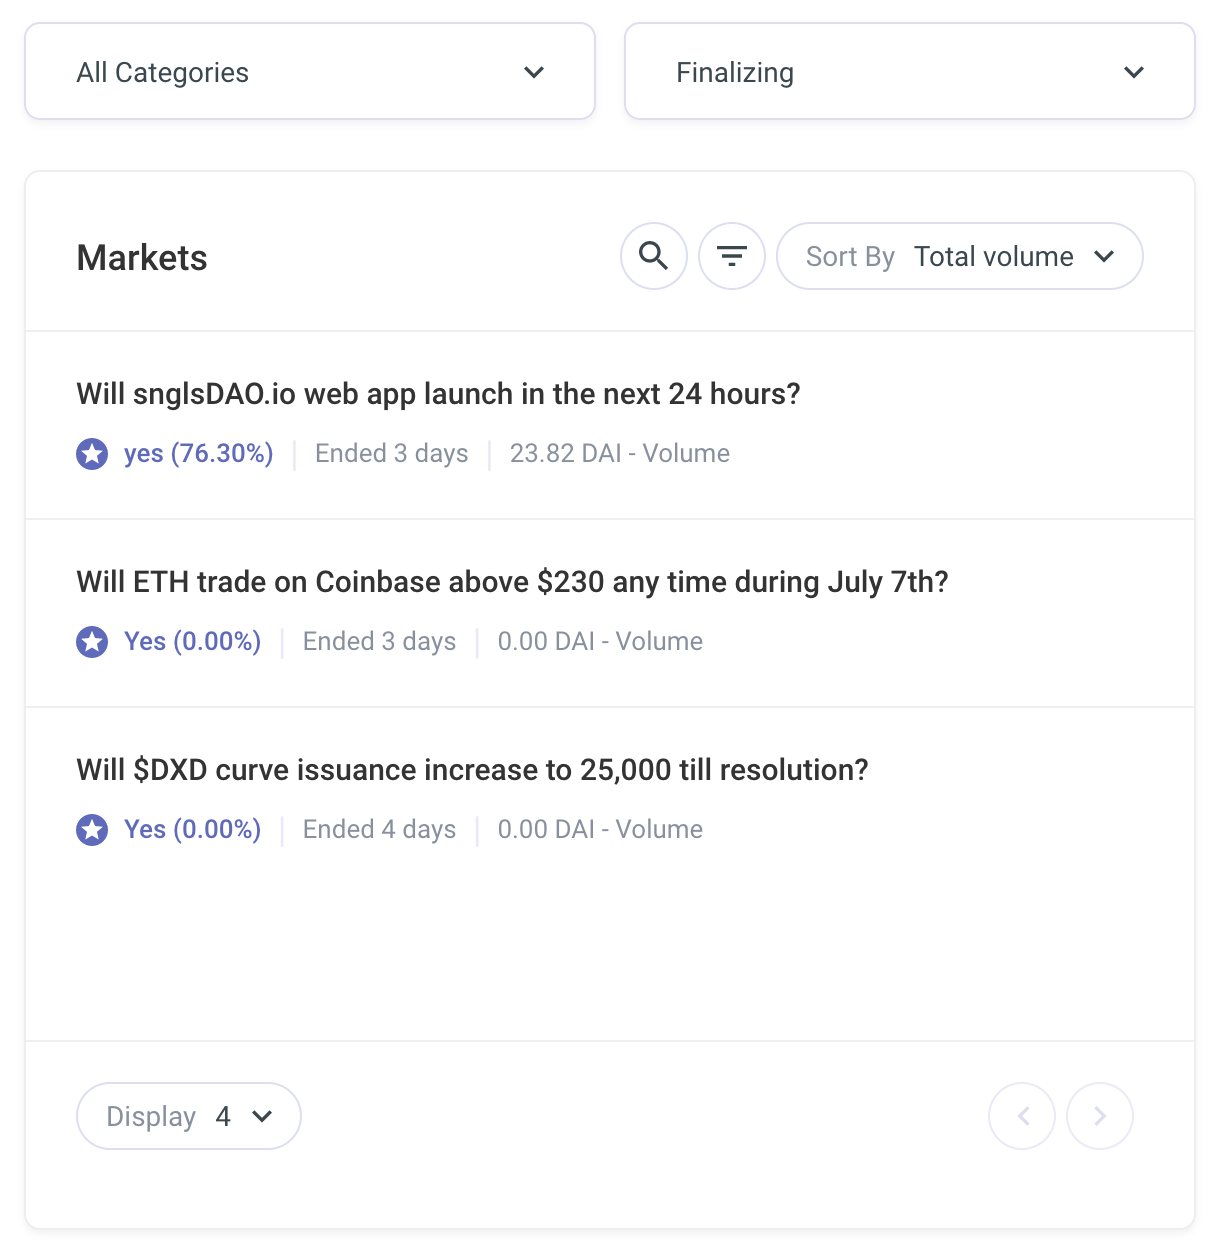Click the previous page arrow icon

point(1022,1116)
